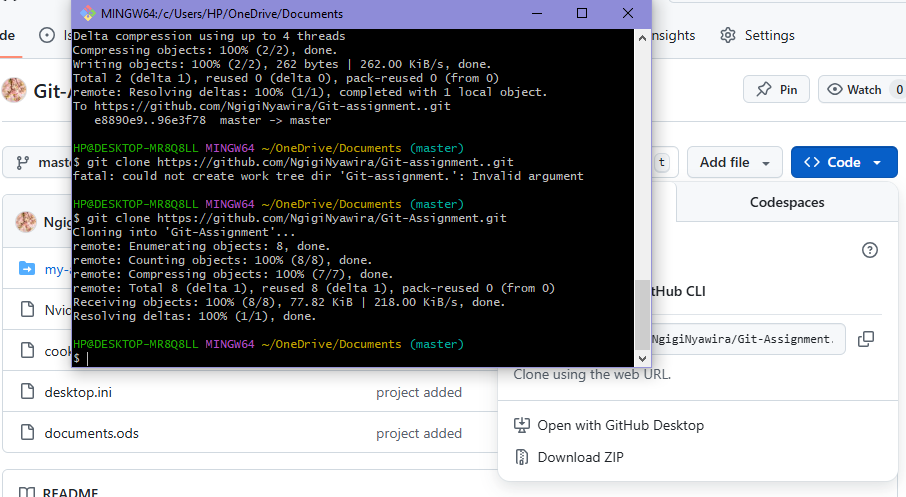
Task: Click the terminal vertical scrollbar thumb
Action: coord(642,315)
